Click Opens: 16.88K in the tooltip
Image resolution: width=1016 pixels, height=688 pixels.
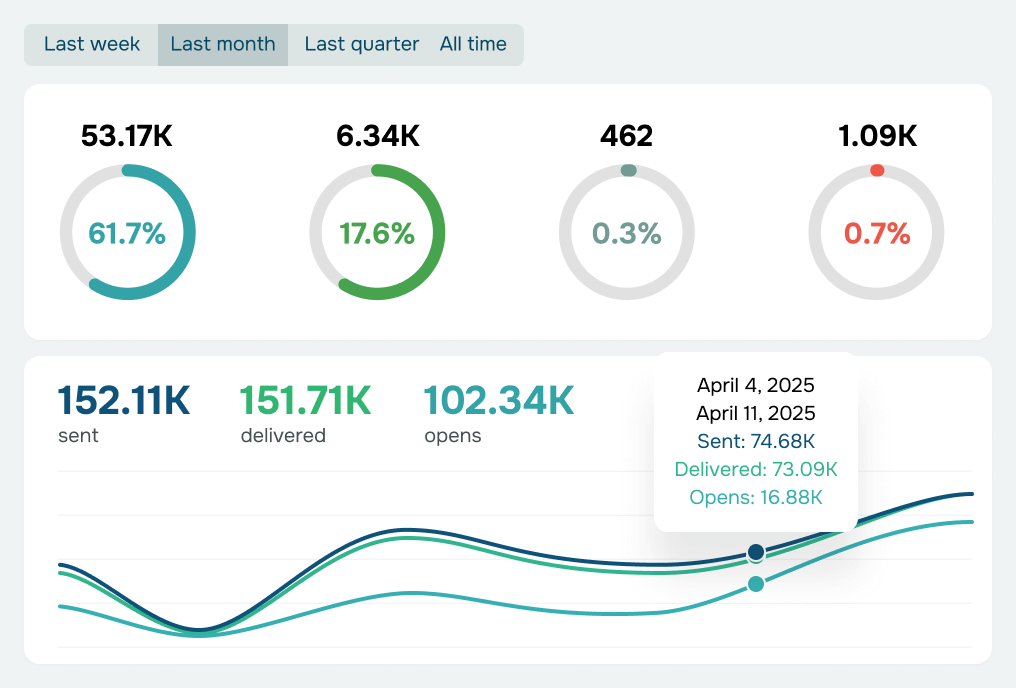755,496
